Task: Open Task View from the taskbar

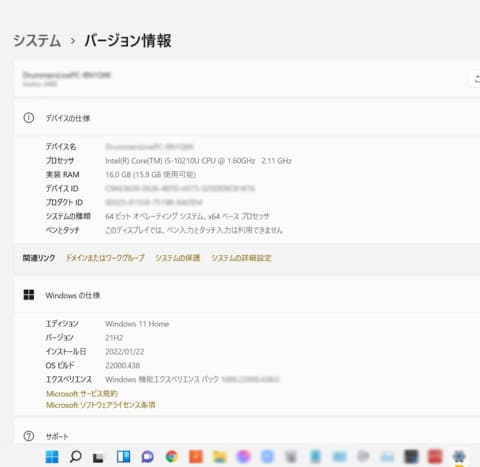Action: pyautogui.click(x=98, y=457)
